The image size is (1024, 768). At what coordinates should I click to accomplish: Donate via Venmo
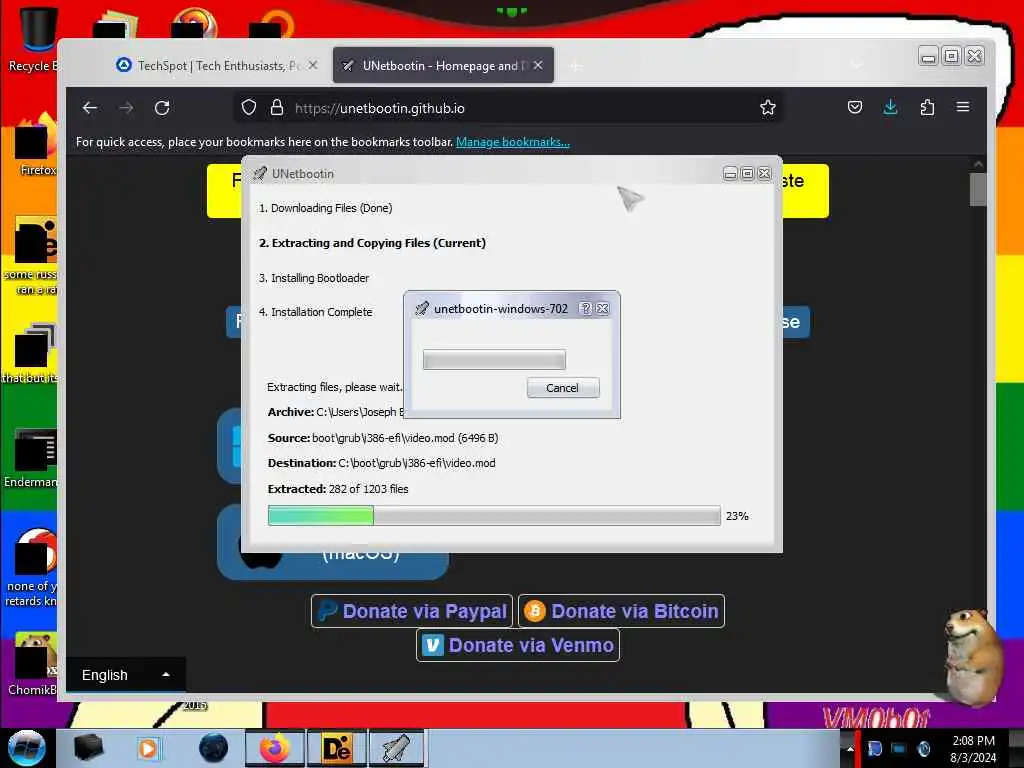pos(518,645)
